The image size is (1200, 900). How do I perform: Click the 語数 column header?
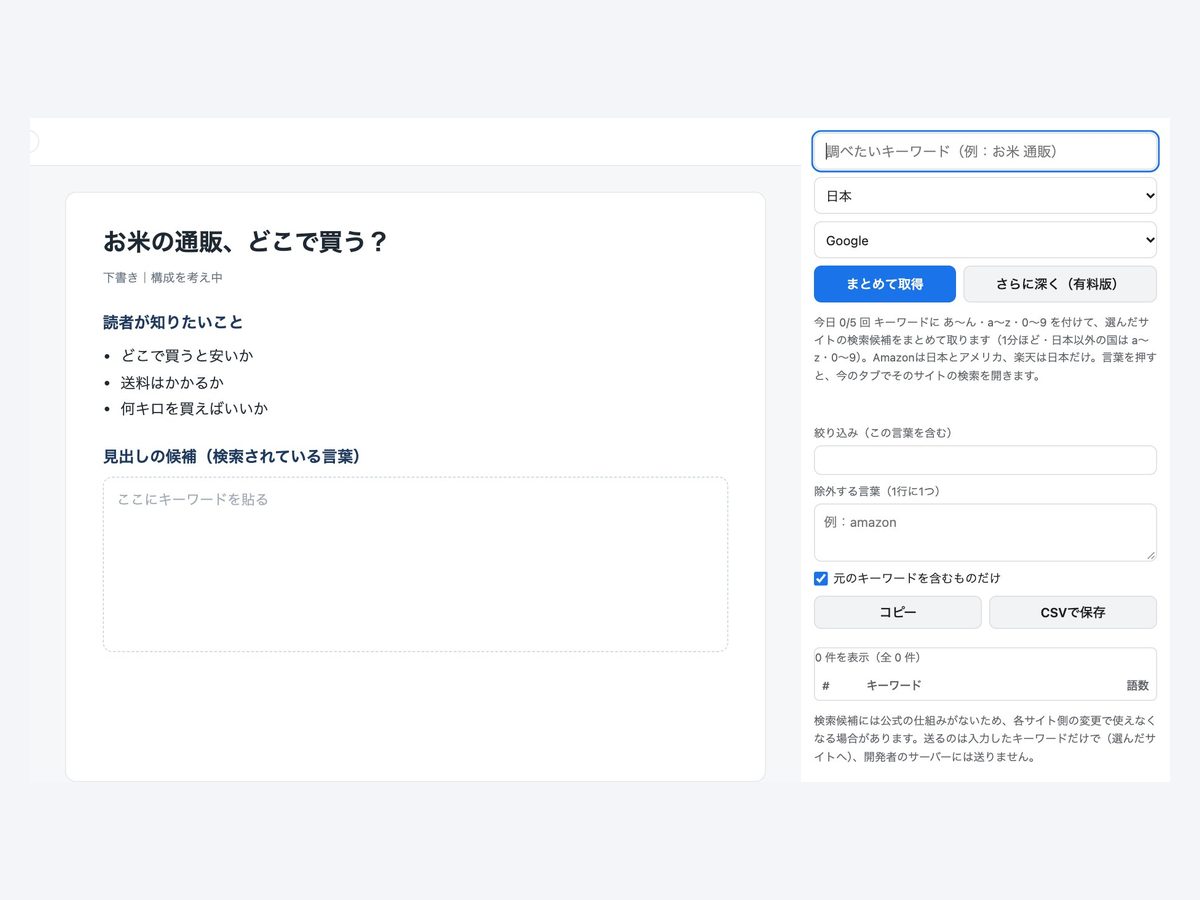pyautogui.click(x=1138, y=685)
